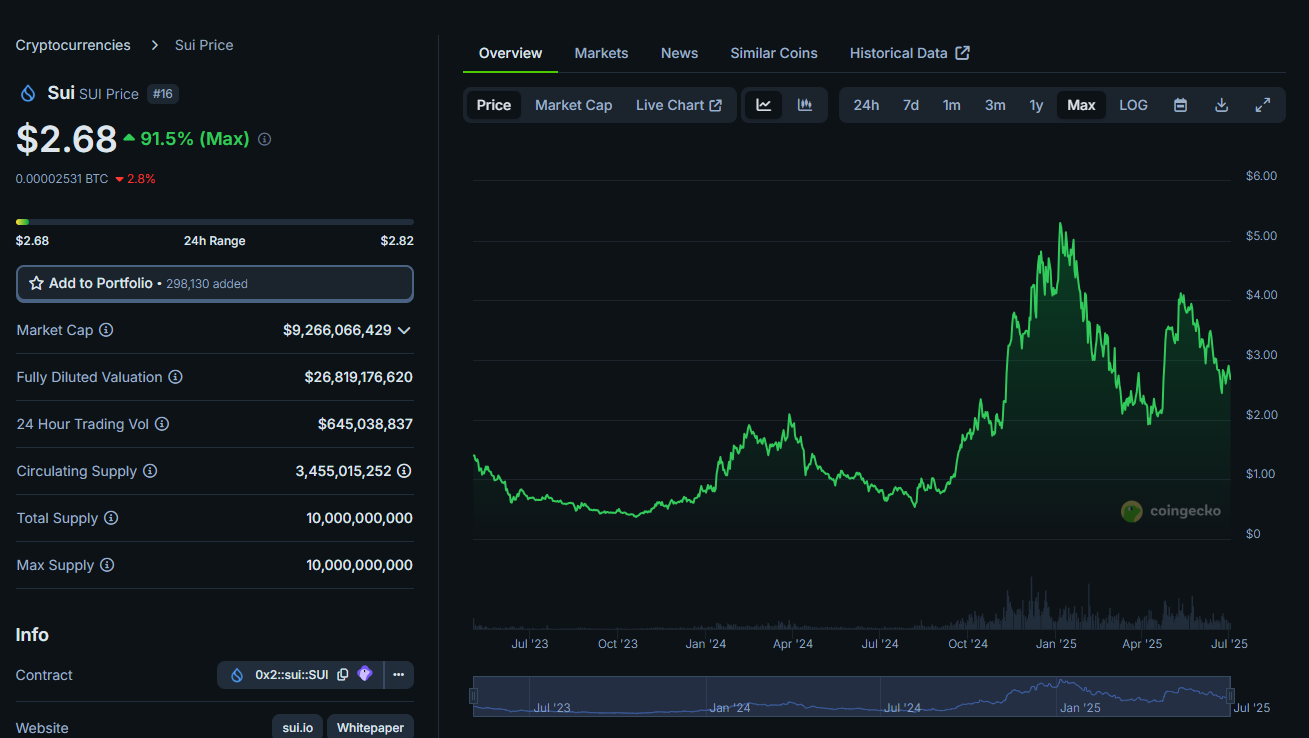Open Total Supply info icon
The image size is (1309, 738).
[111, 518]
